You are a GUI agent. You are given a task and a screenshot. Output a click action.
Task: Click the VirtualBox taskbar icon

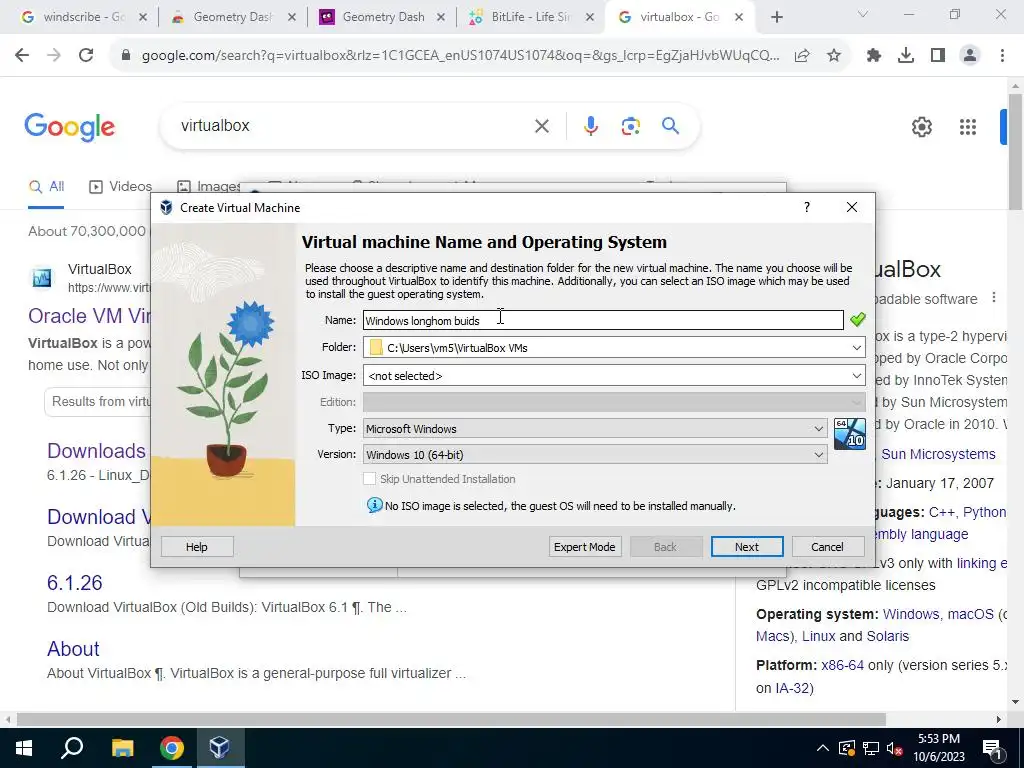point(219,748)
